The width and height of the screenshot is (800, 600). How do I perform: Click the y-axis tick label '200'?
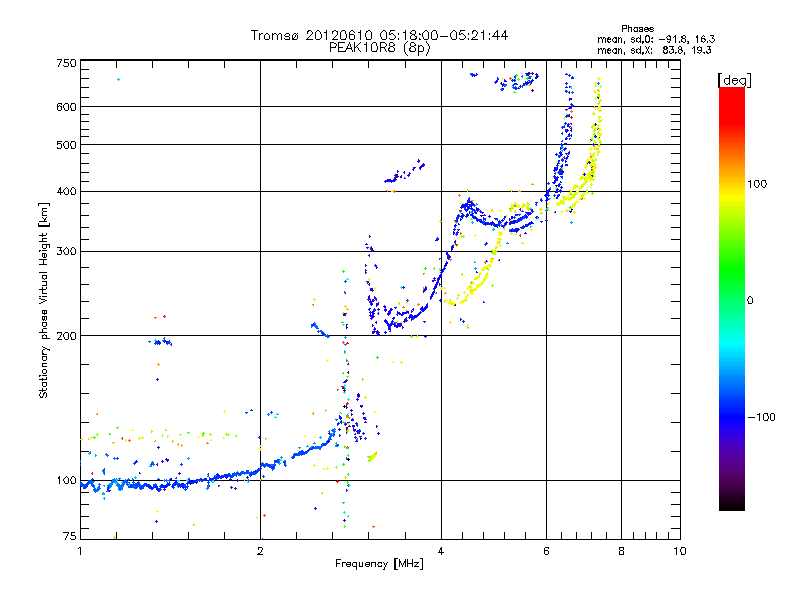tap(66, 336)
